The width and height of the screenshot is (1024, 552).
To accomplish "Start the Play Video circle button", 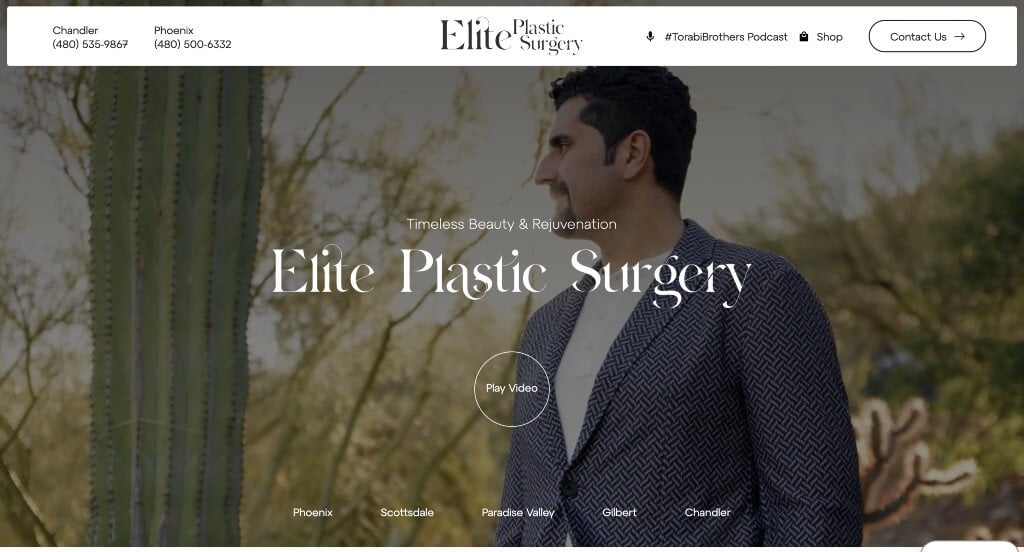I will (x=511, y=389).
